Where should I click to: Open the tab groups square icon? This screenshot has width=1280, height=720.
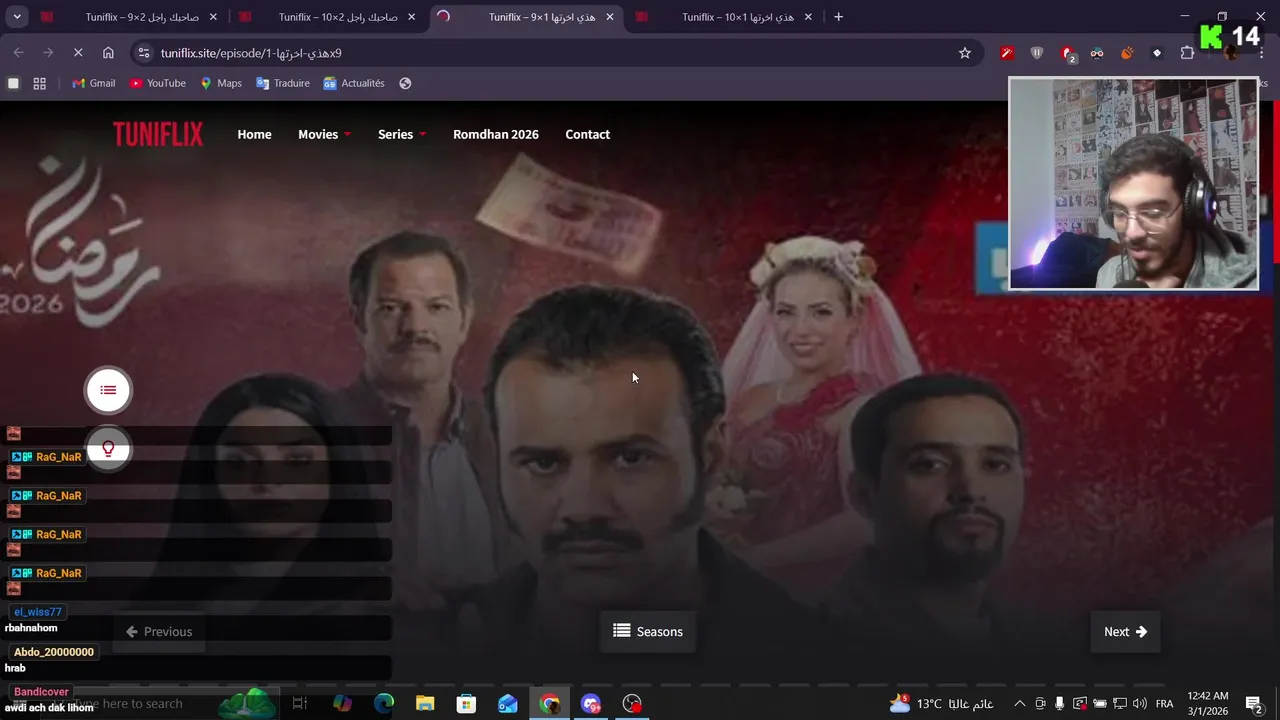click(13, 83)
